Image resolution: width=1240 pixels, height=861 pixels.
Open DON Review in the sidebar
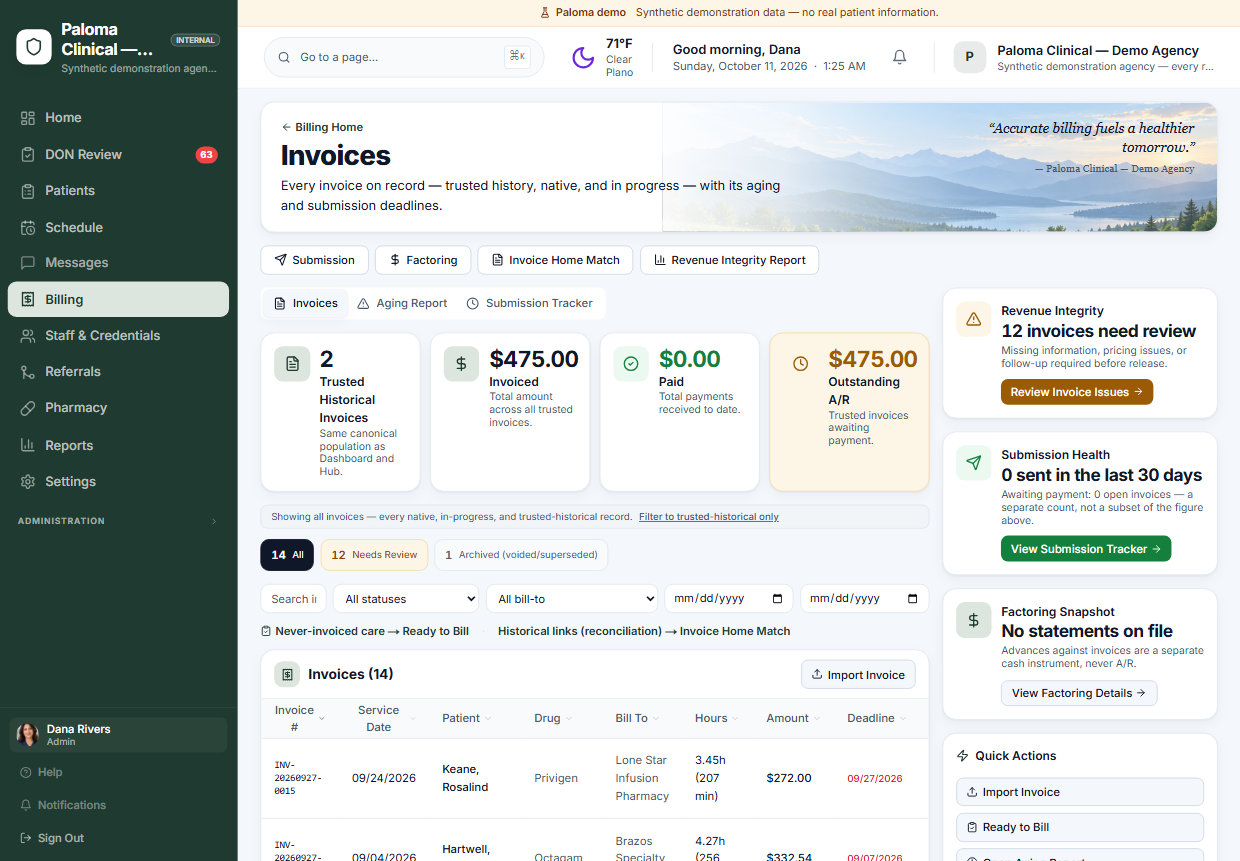click(118, 155)
